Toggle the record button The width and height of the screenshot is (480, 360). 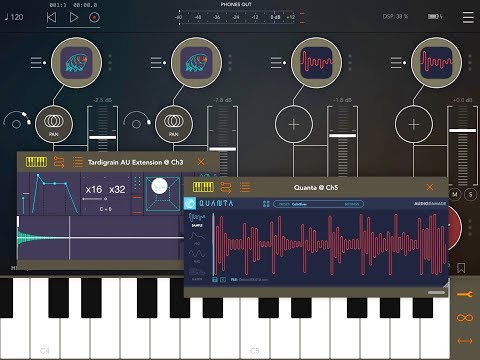coord(94,17)
